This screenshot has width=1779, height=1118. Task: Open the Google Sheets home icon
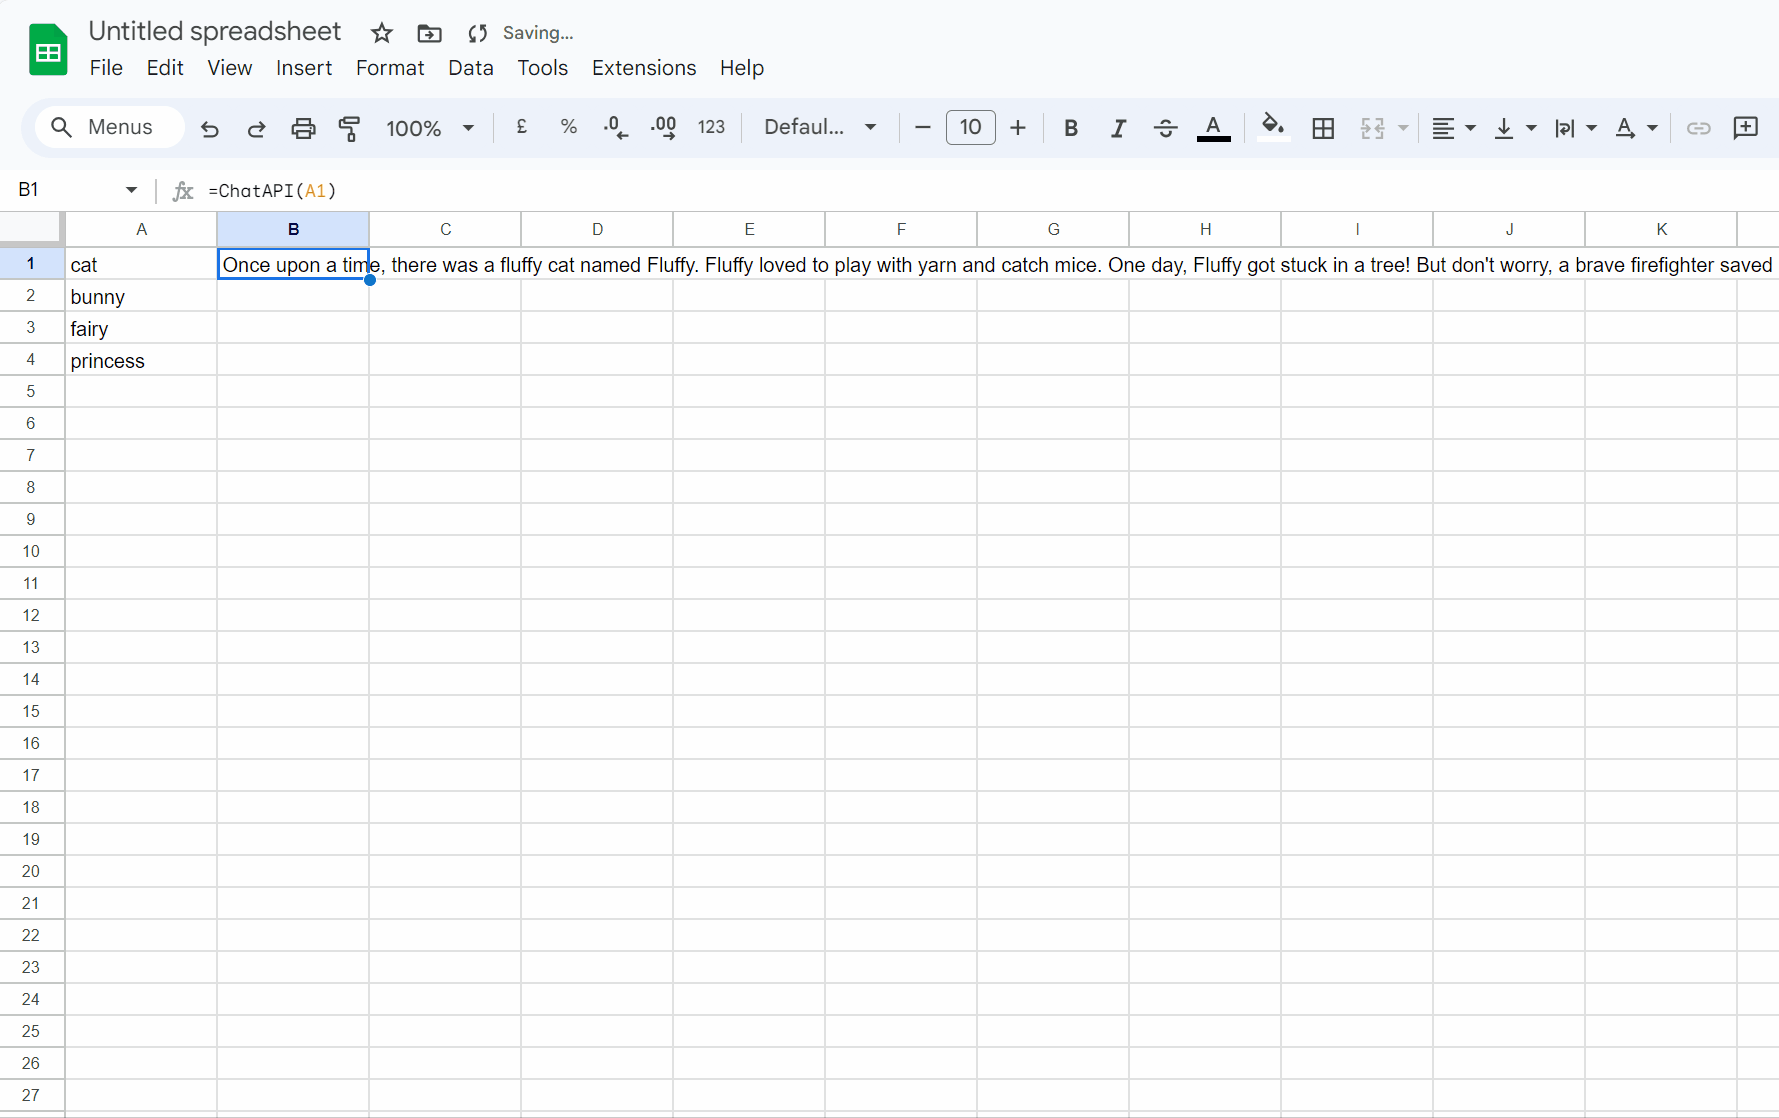[x=48, y=51]
